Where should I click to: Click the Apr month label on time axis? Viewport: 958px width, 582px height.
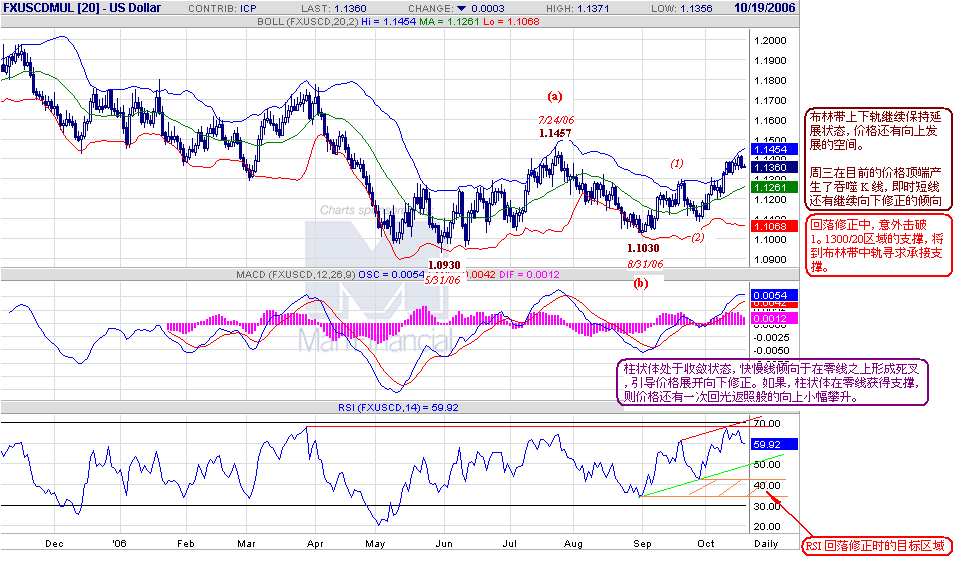point(315,544)
